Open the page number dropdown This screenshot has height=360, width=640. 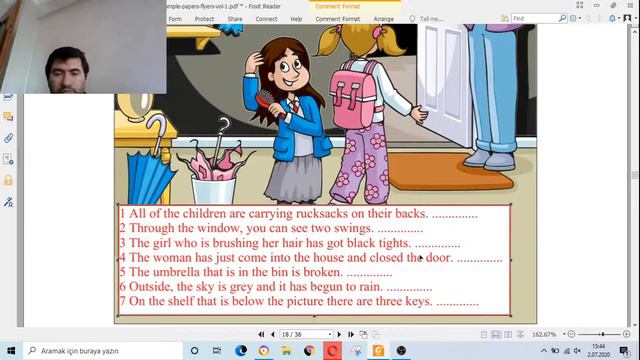(x=330, y=334)
